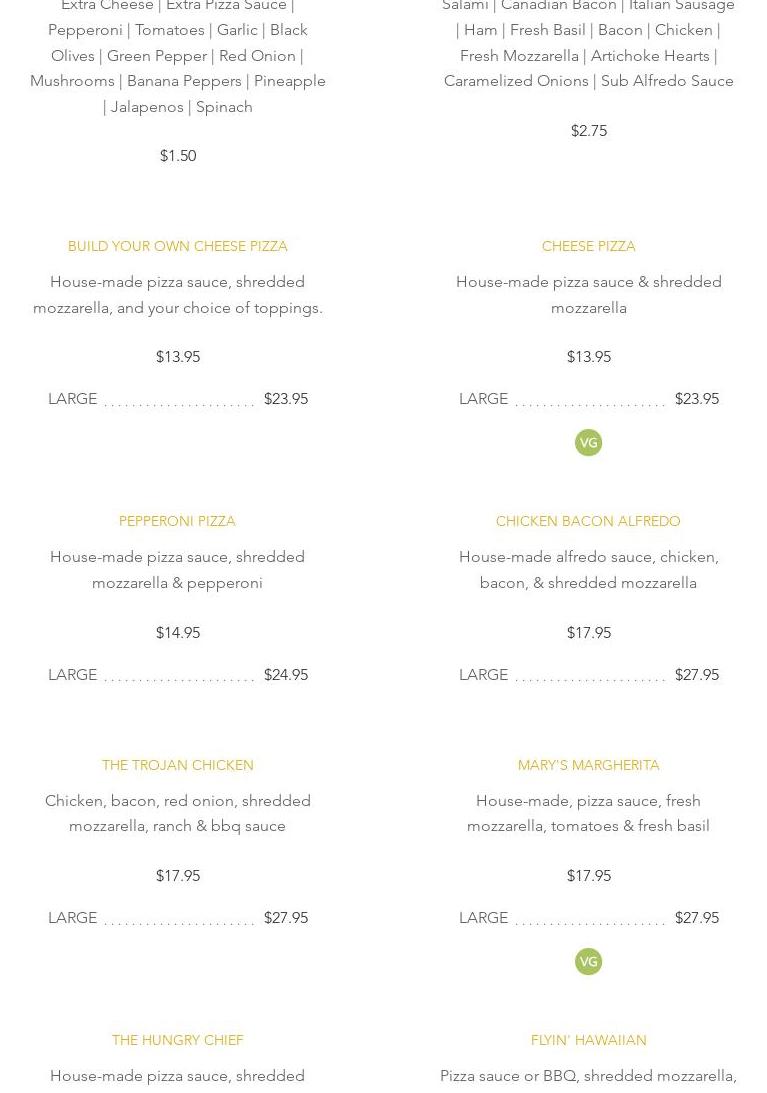Click the $17.95 Chicken Bacon Alfredo price
Viewport: 767px width, 1093px height.
coord(588,633)
